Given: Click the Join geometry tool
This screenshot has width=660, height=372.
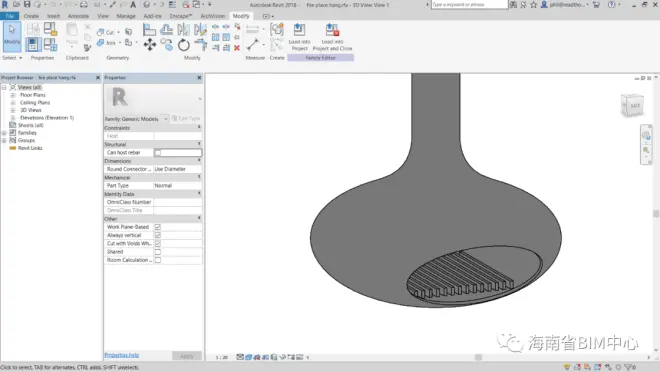Looking at the screenshot, I should [x=106, y=43].
